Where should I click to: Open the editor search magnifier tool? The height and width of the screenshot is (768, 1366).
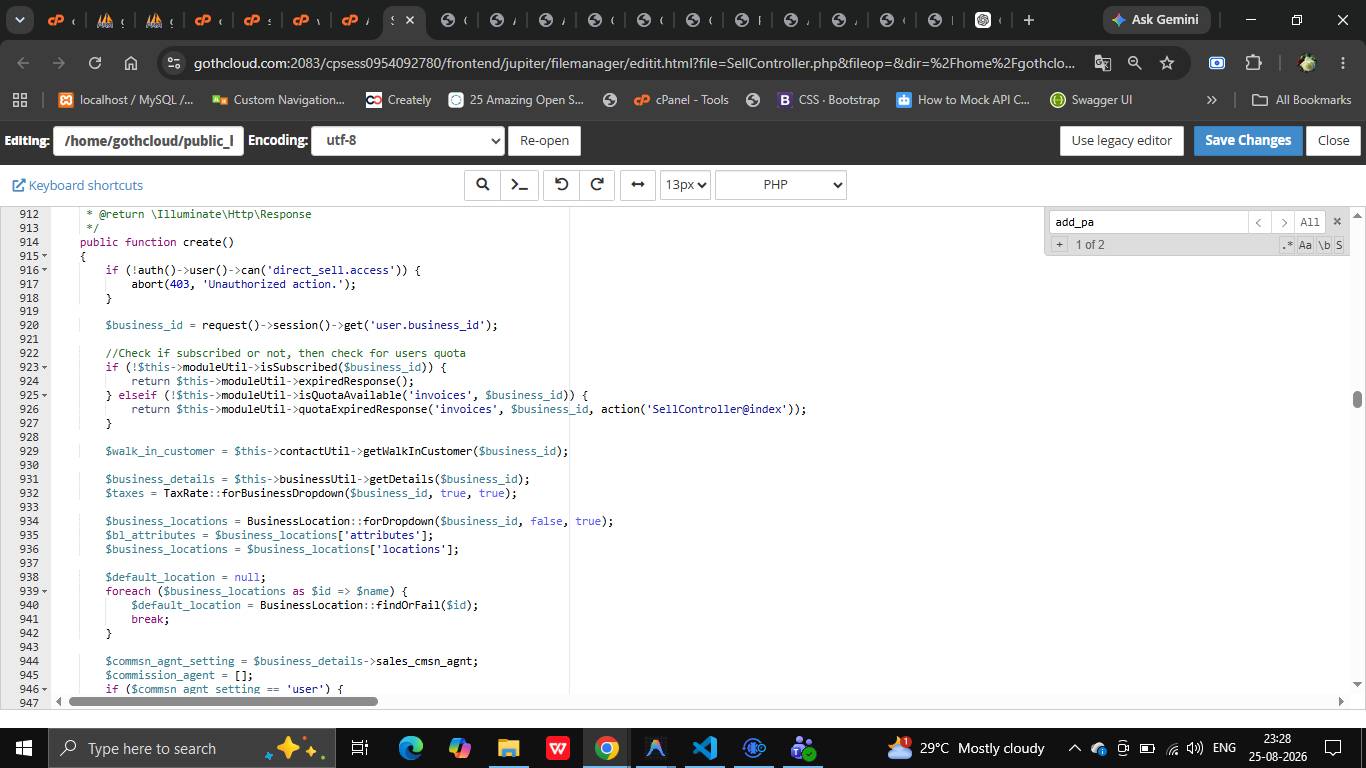482,185
